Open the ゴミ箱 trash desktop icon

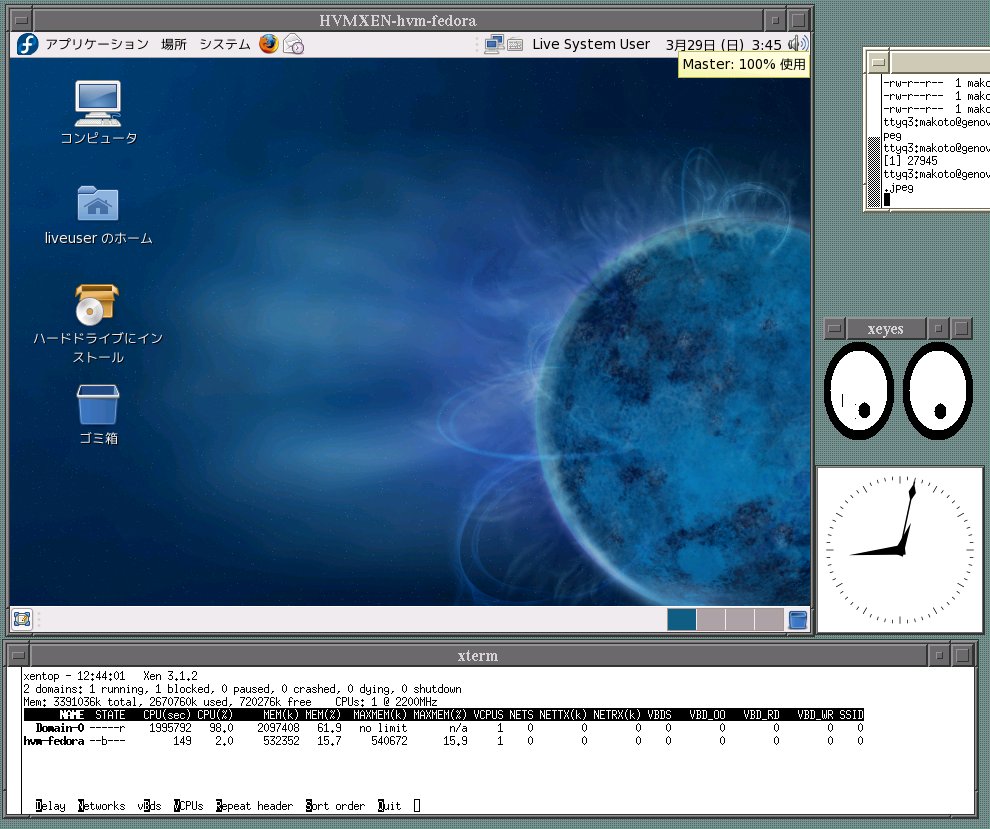(98, 415)
